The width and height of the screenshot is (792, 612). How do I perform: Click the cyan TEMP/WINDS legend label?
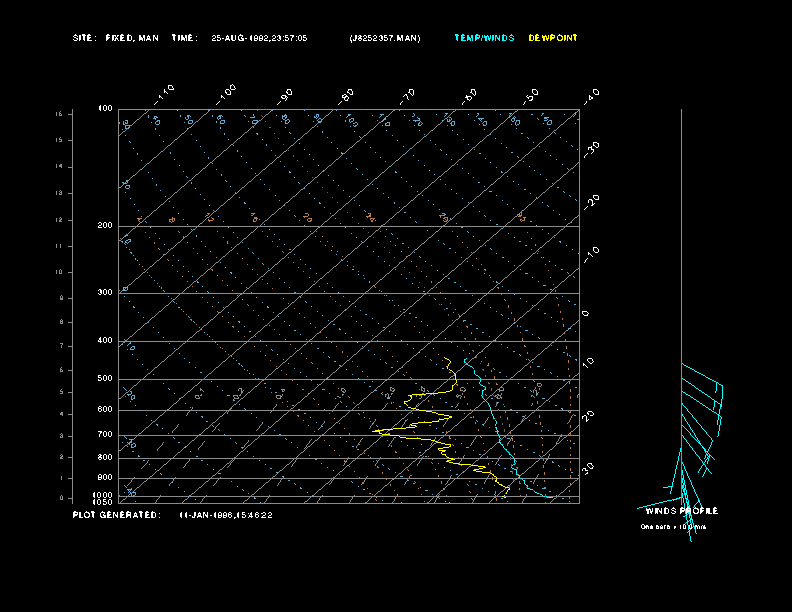484,38
